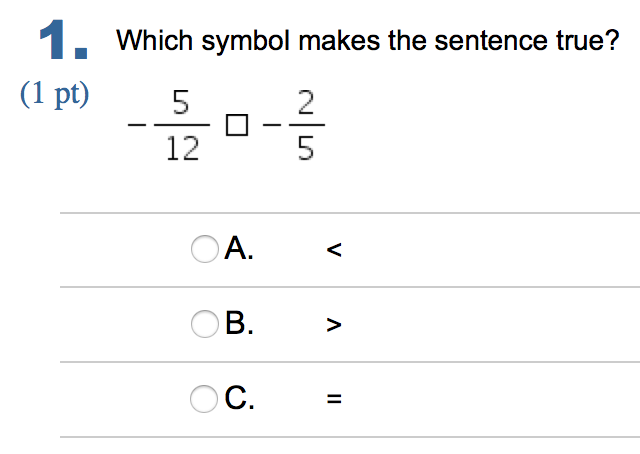Click the numerator 5 above the 12

181,102
